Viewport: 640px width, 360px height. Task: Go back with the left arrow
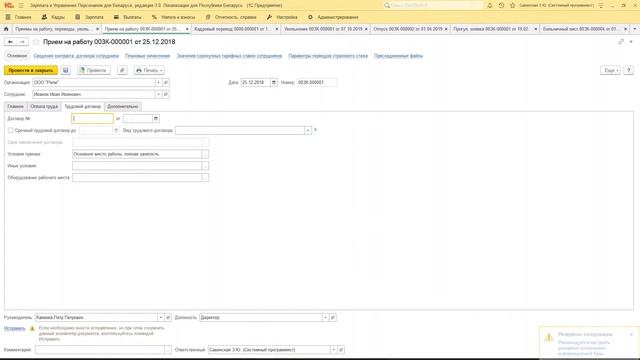(11, 42)
